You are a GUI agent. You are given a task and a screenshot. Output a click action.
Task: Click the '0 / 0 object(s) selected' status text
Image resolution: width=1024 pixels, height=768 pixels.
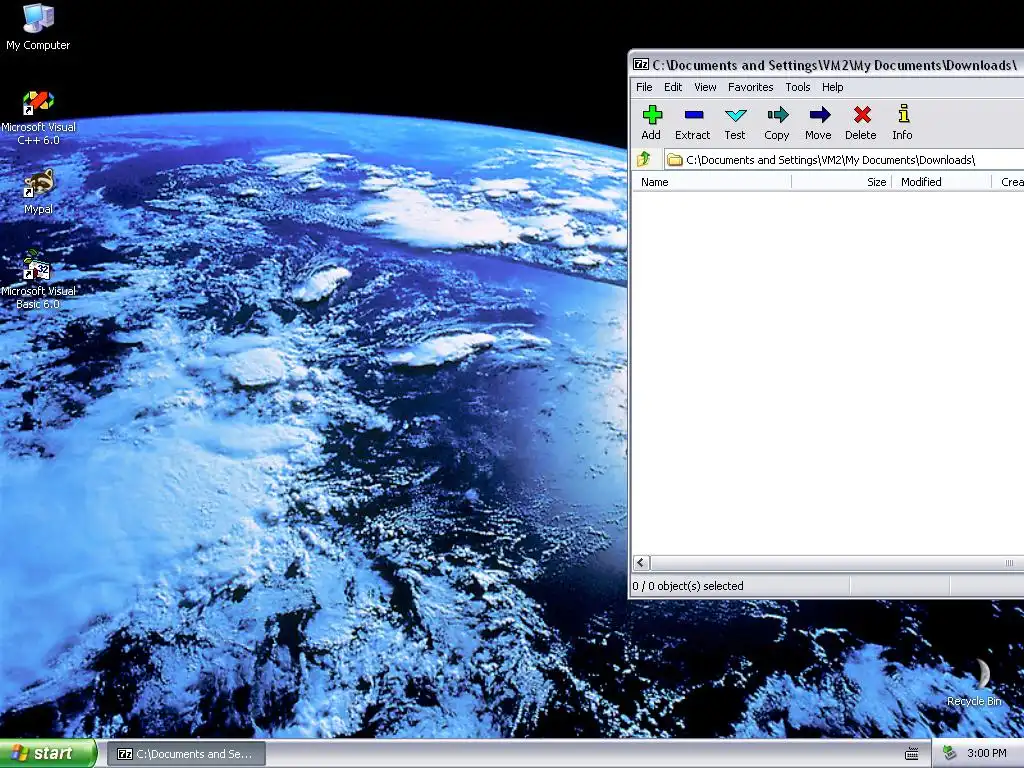(688, 586)
